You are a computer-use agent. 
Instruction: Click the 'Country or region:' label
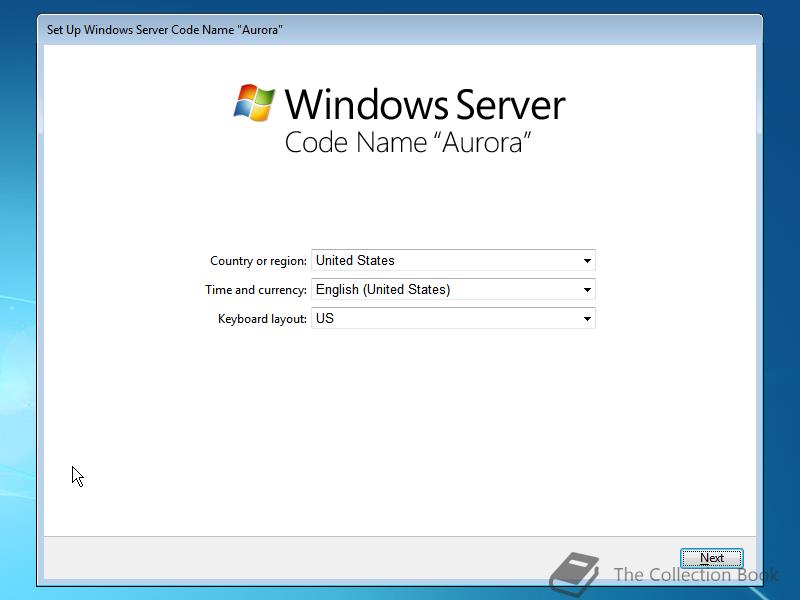click(258, 261)
